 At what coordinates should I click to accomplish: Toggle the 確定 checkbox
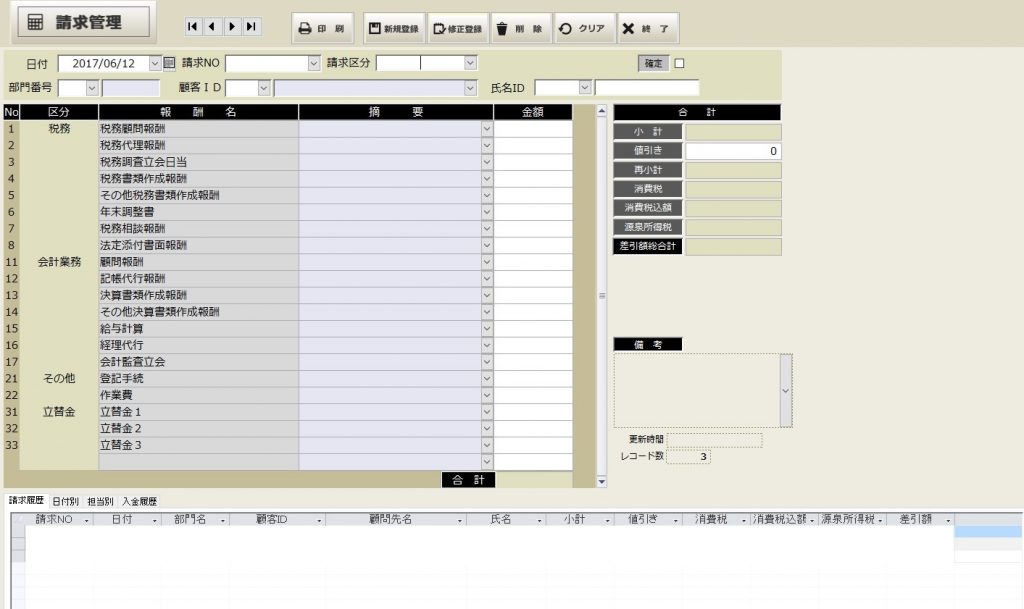(x=680, y=63)
